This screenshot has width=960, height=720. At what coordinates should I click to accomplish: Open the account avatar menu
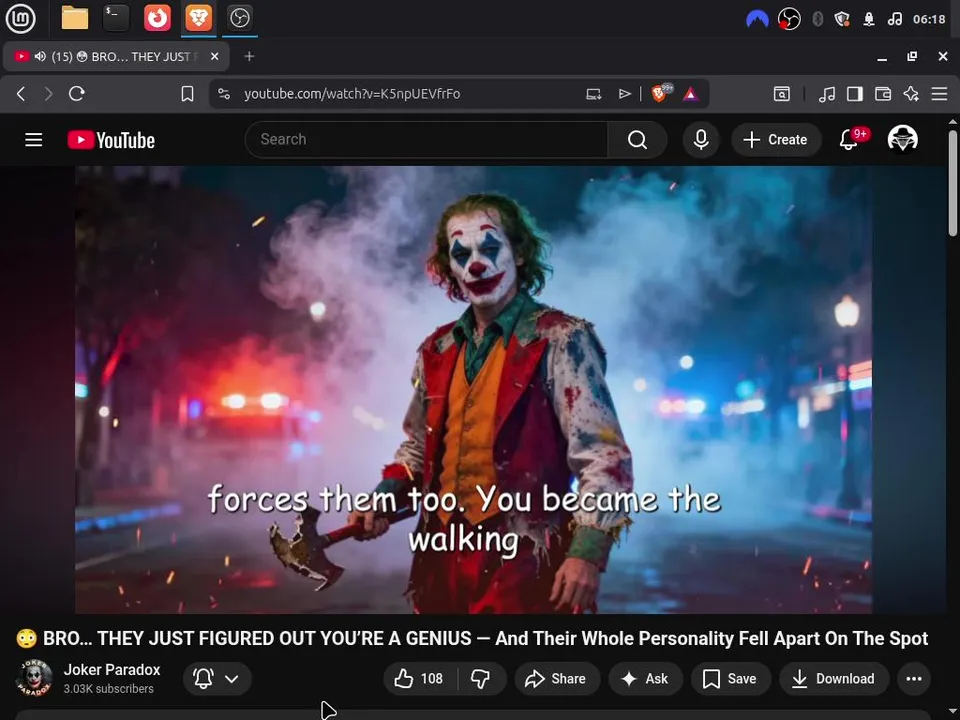(902, 139)
